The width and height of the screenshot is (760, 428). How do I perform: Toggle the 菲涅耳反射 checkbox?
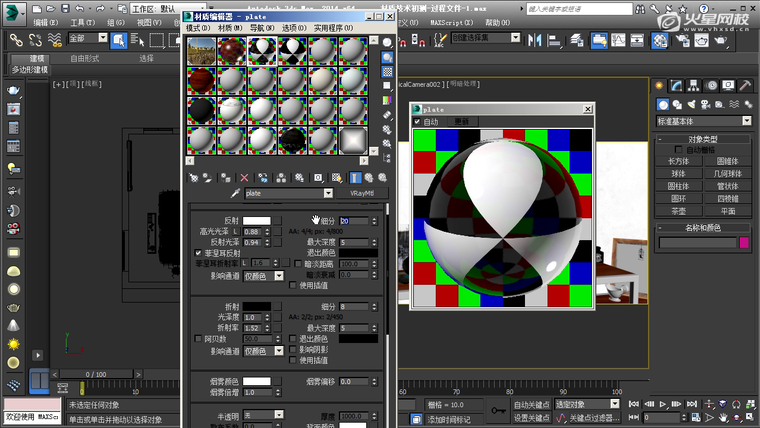[198, 254]
